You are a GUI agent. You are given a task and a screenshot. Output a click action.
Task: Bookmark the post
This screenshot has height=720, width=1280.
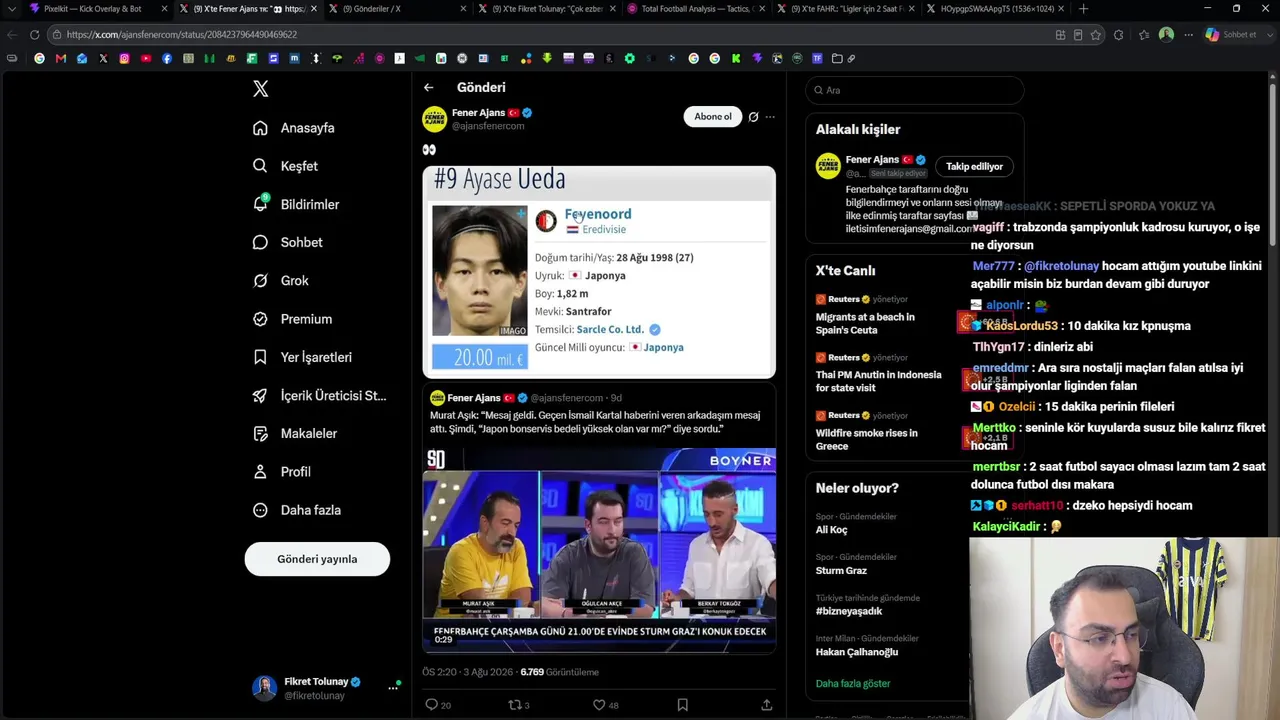(x=682, y=705)
